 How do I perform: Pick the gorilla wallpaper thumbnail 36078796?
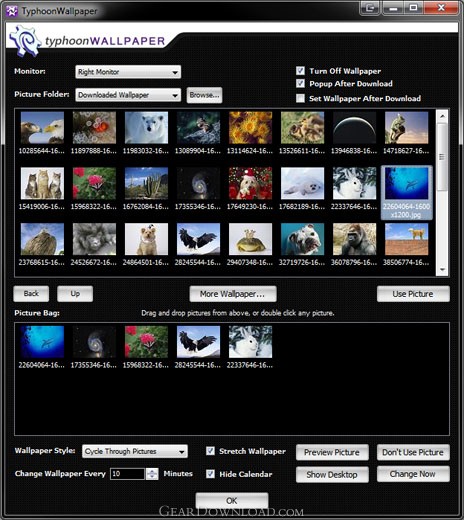point(354,239)
